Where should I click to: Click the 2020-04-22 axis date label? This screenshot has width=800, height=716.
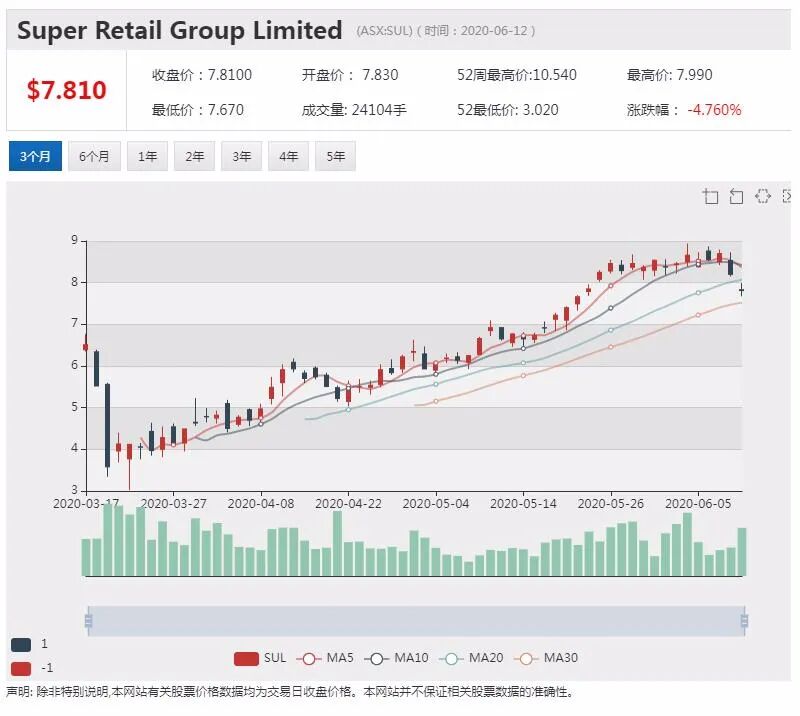coord(348,504)
